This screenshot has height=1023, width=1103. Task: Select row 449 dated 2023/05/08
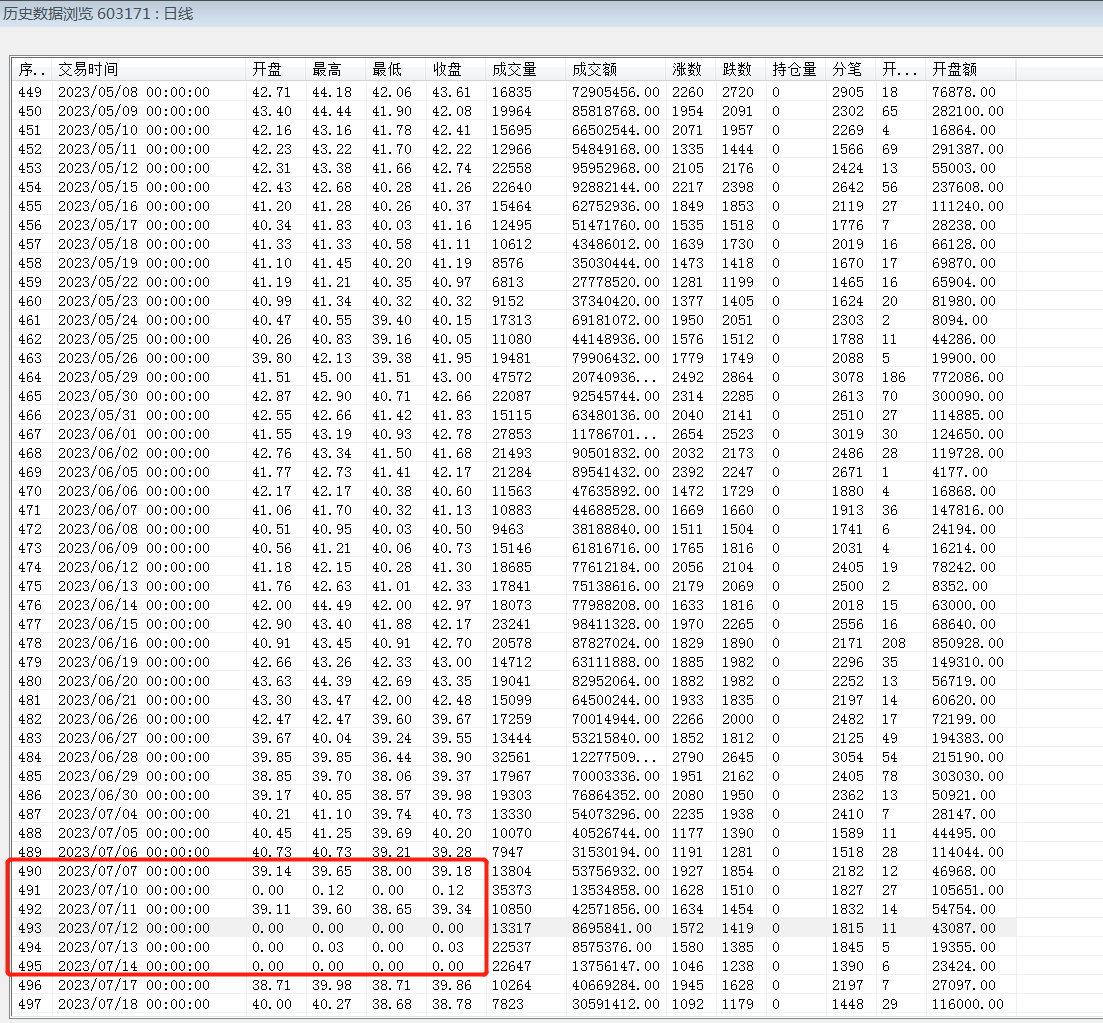[x=134, y=92]
